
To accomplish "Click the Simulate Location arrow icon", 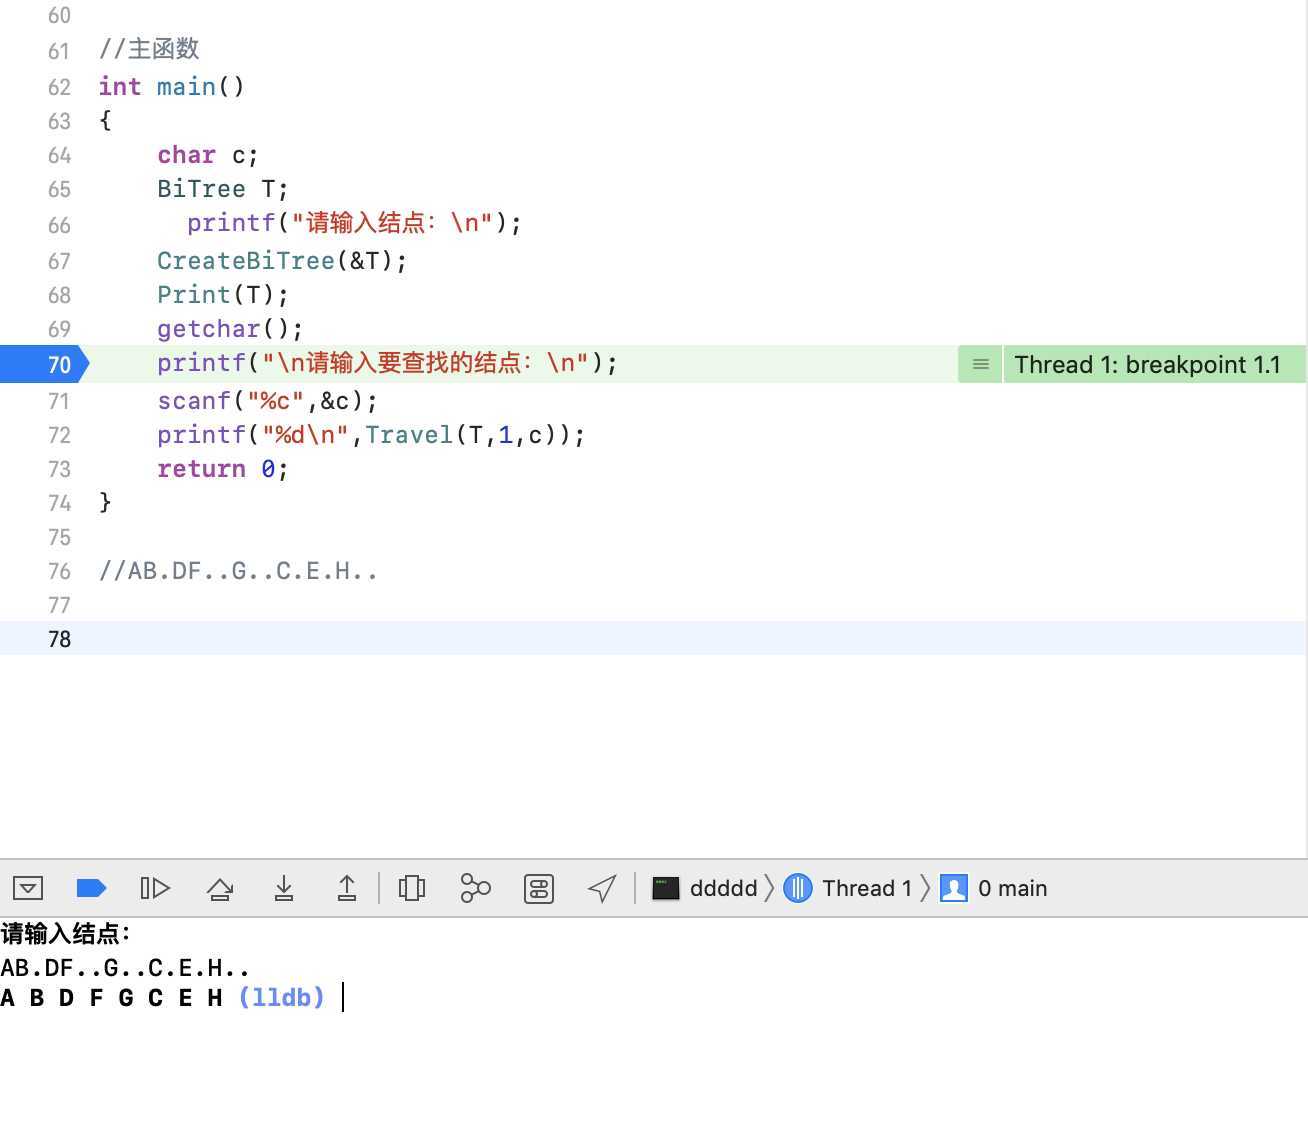I will tap(602, 888).
